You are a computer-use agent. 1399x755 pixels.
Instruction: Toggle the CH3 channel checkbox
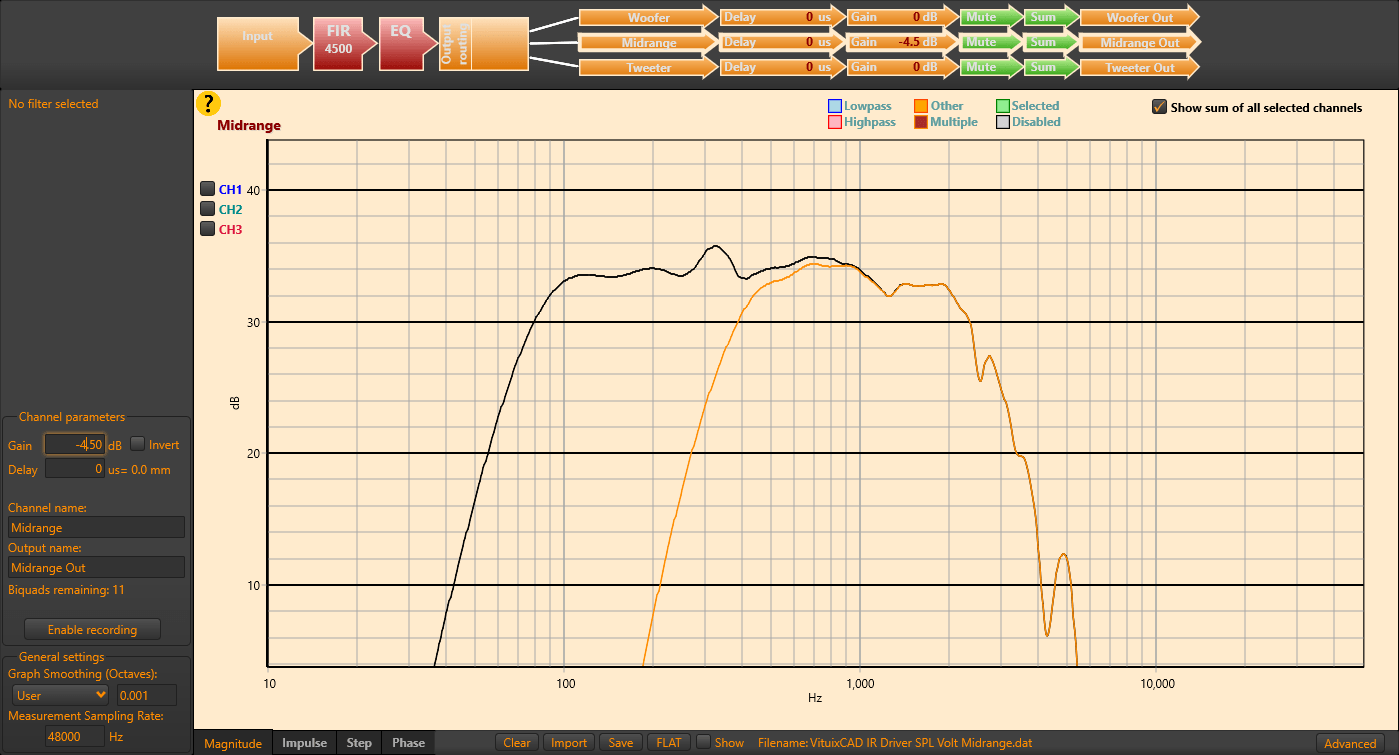coord(208,229)
